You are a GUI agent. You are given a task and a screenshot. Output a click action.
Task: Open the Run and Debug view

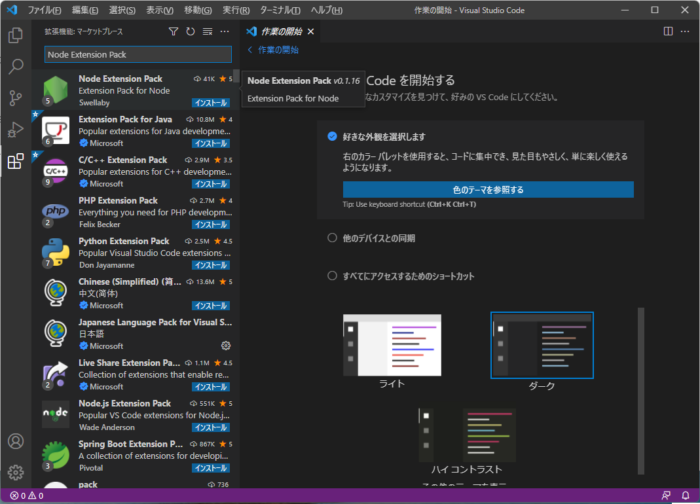[15, 129]
